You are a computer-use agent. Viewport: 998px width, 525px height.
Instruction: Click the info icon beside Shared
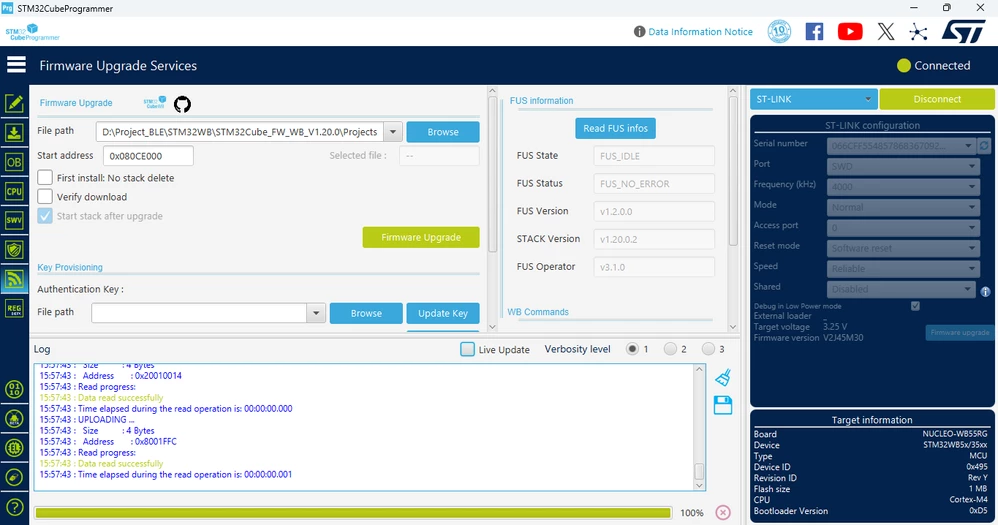pyautogui.click(x=985, y=291)
